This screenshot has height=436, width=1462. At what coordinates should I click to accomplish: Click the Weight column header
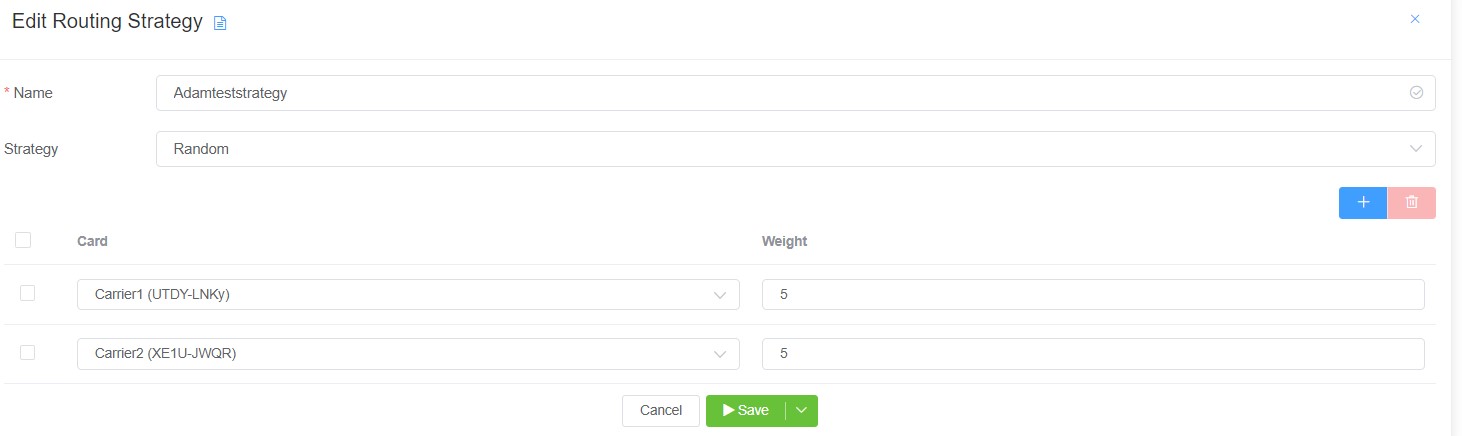point(784,241)
